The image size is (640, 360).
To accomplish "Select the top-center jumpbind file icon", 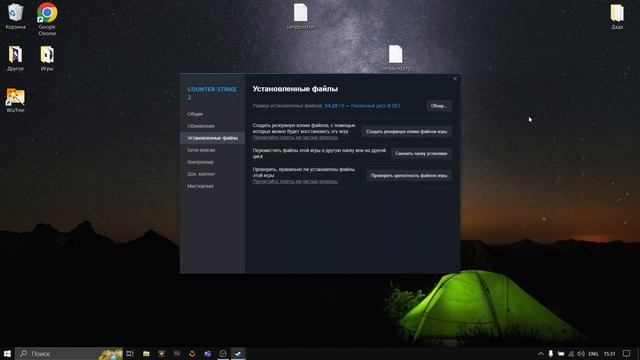I will (x=301, y=16).
